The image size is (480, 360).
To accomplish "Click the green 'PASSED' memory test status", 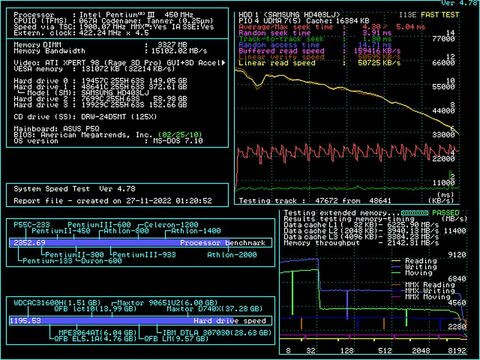I will click(x=446, y=213).
